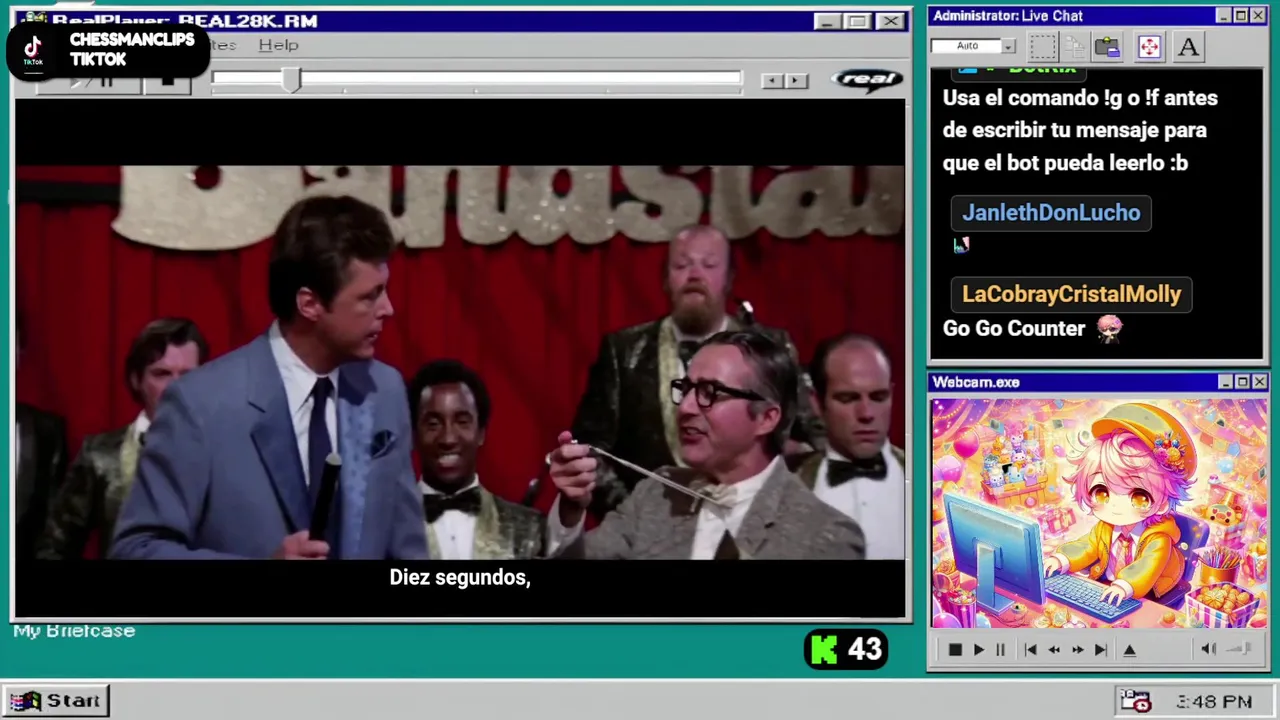The height and width of the screenshot is (720, 1280).
Task: Click the eject icon in Webcam.exe
Action: click(x=1130, y=650)
